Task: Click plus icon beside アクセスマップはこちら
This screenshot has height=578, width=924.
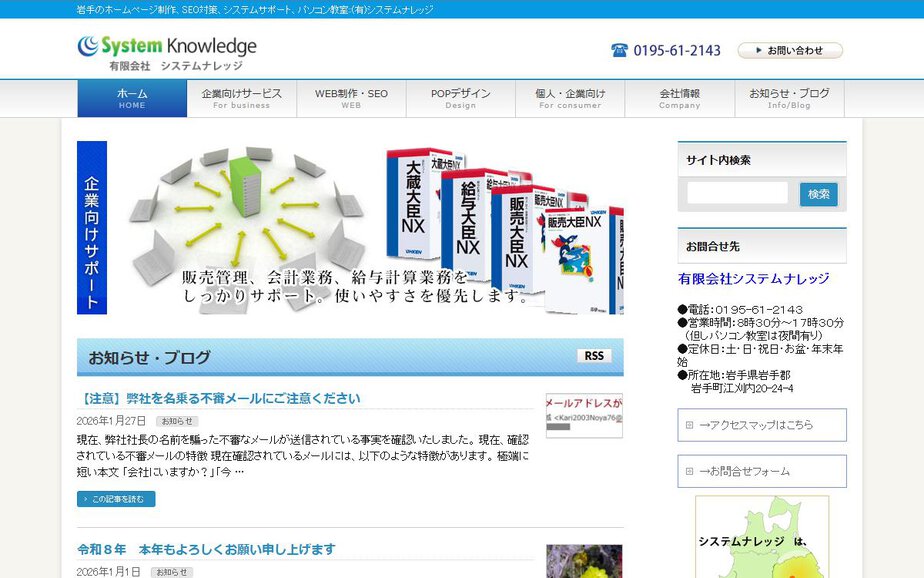Action: [x=689, y=425]
